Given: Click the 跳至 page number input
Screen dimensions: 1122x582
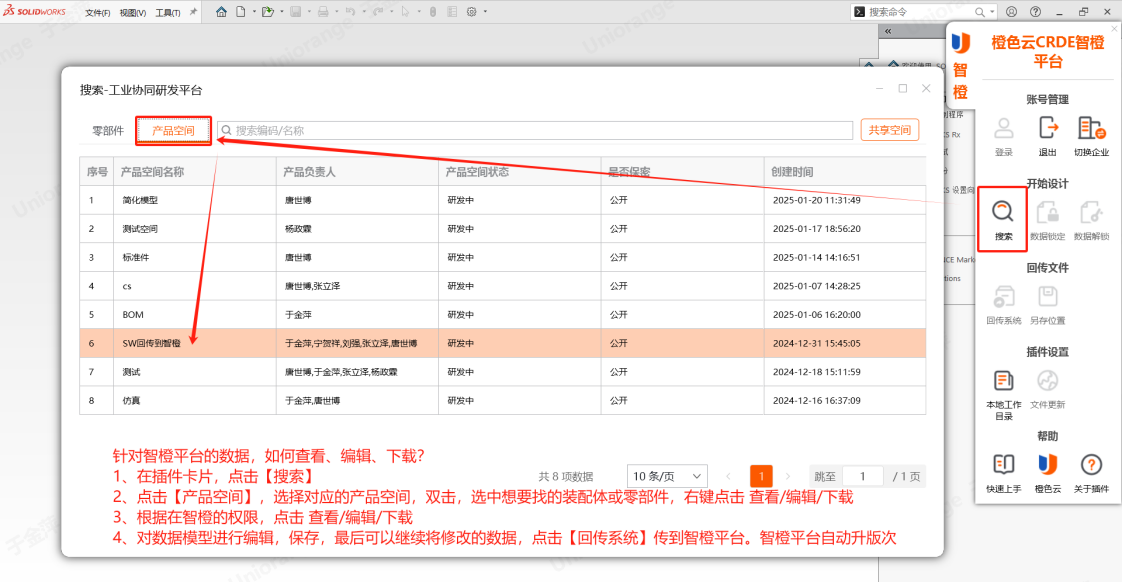Looking at the screenshot, I should point(862,476).
